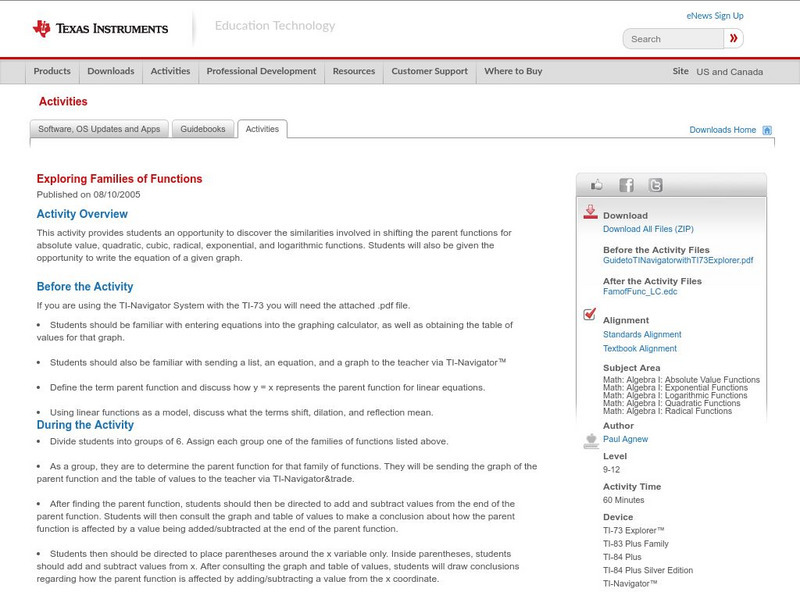Click 'Published on 08/10/2005' text
Image resolution: width=800 pixels, height=592 pixels.
88,194
